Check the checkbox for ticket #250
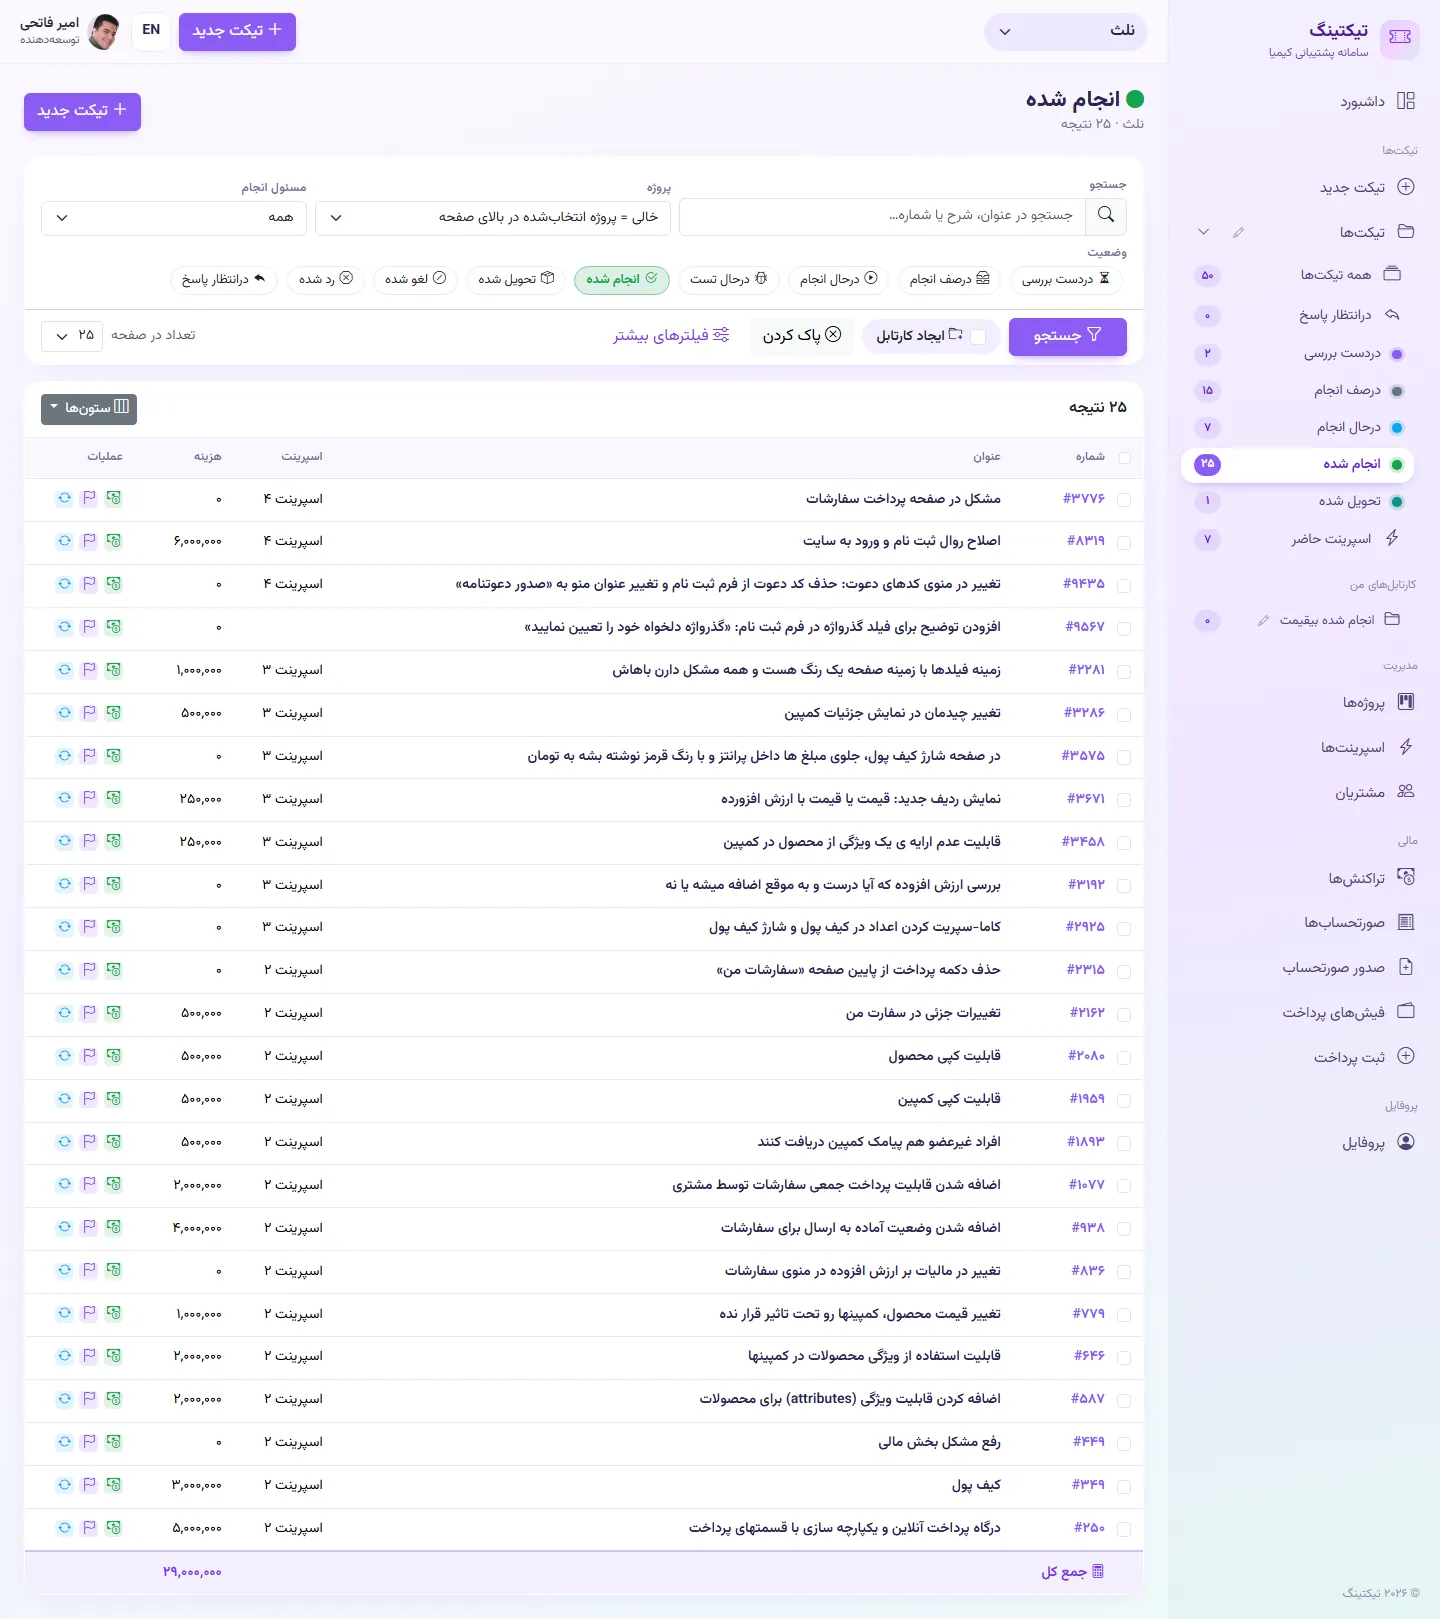Viewport: 1440px width, 1619px height. click(1124, 1529)
